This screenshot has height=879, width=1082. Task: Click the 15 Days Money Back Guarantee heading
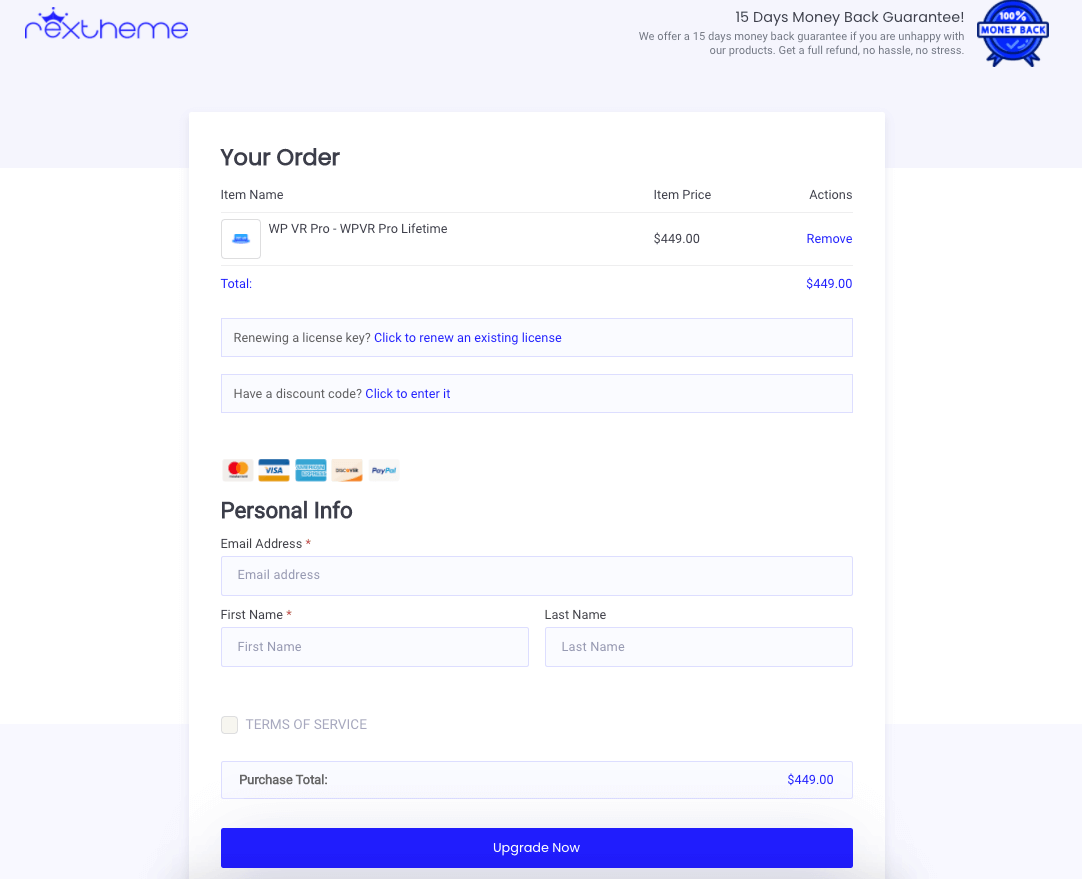click(x=849, y=17)
